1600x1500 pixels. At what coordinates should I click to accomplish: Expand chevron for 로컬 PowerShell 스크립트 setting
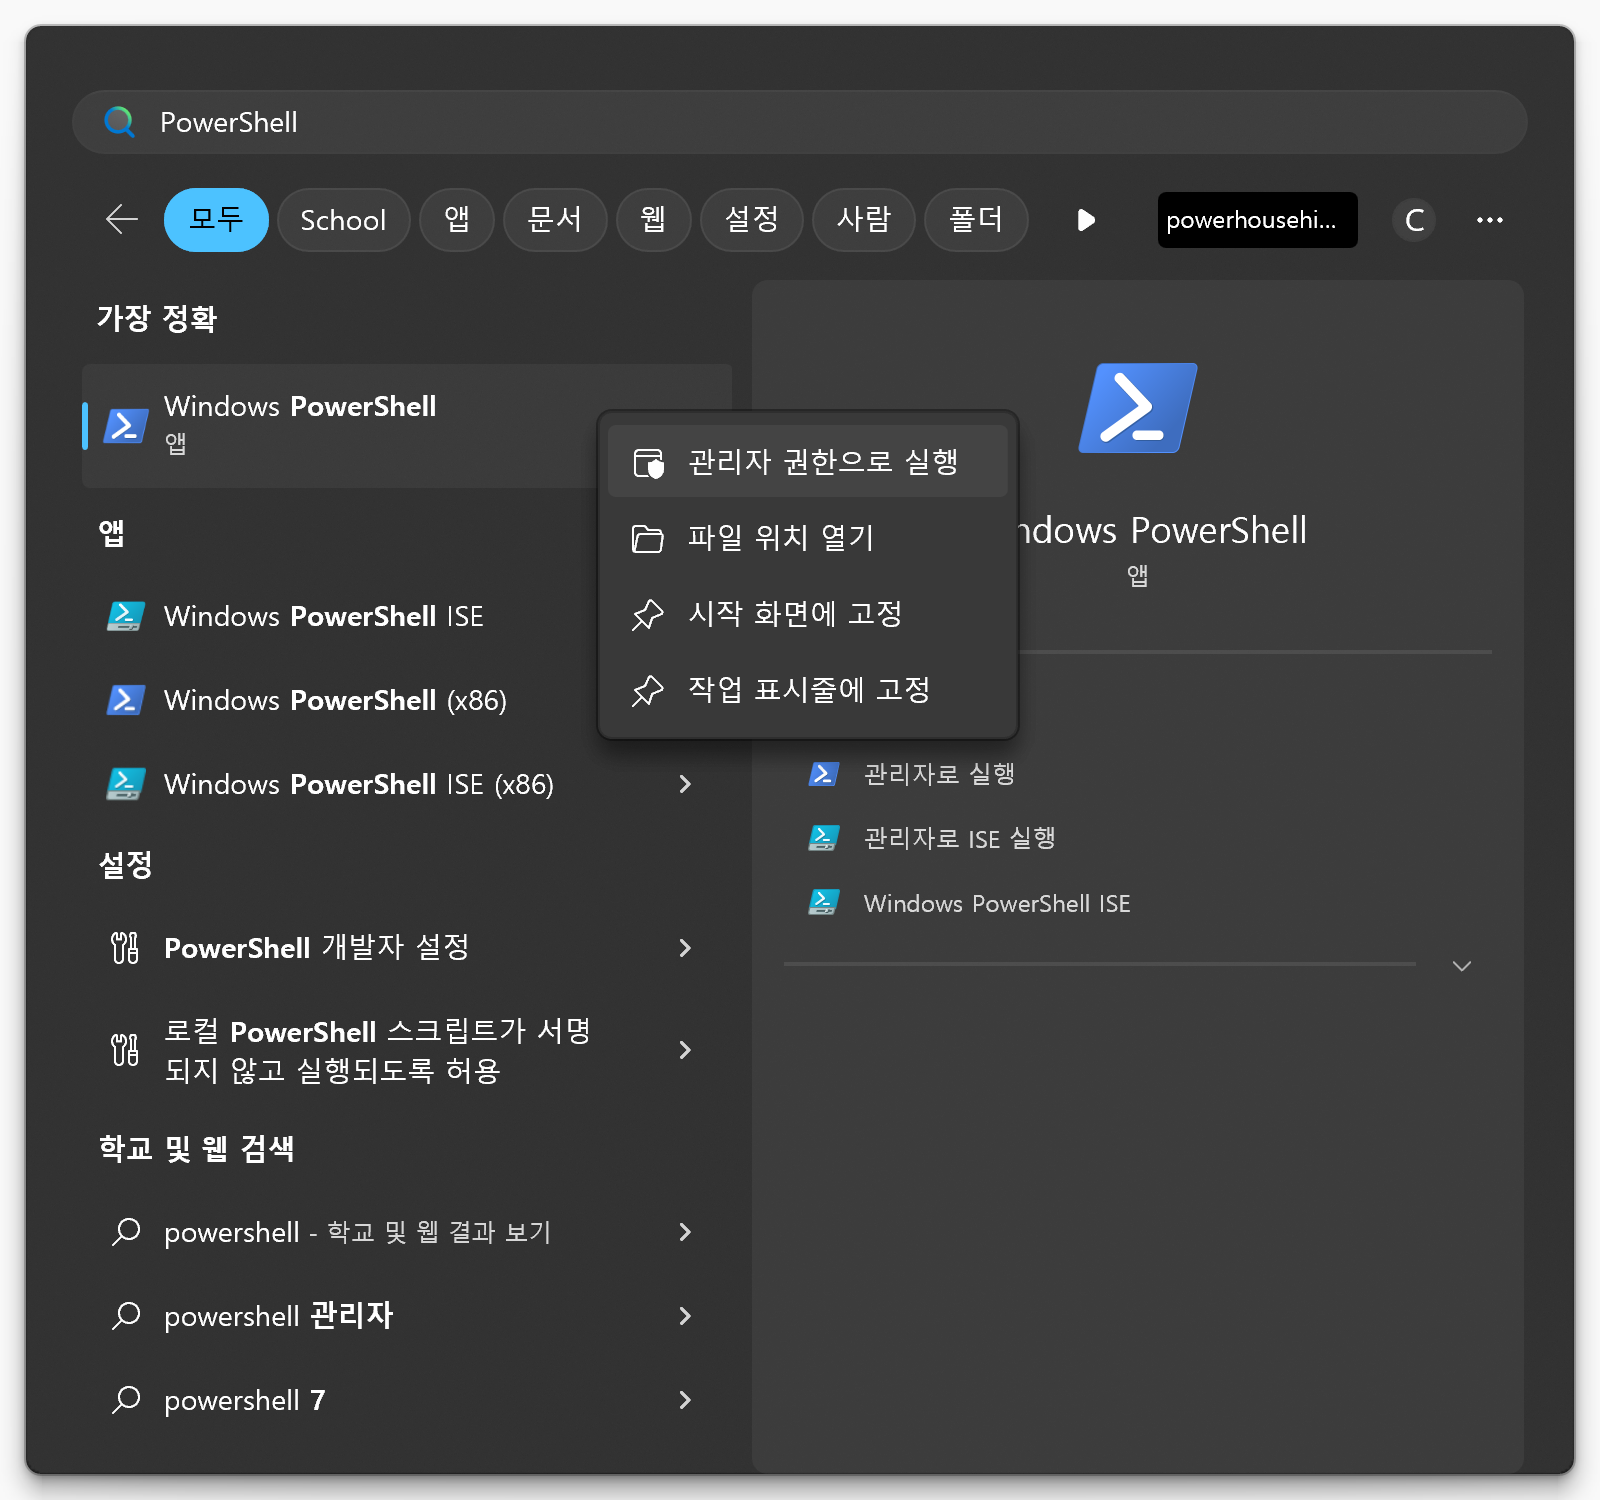coord(685,1050)
